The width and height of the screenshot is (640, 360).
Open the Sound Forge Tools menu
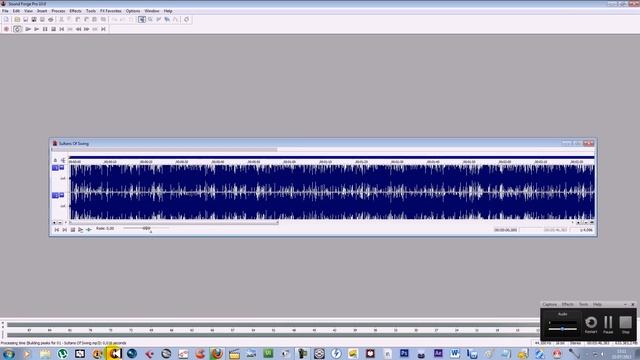pyautogui.click(x=91, y=11)
